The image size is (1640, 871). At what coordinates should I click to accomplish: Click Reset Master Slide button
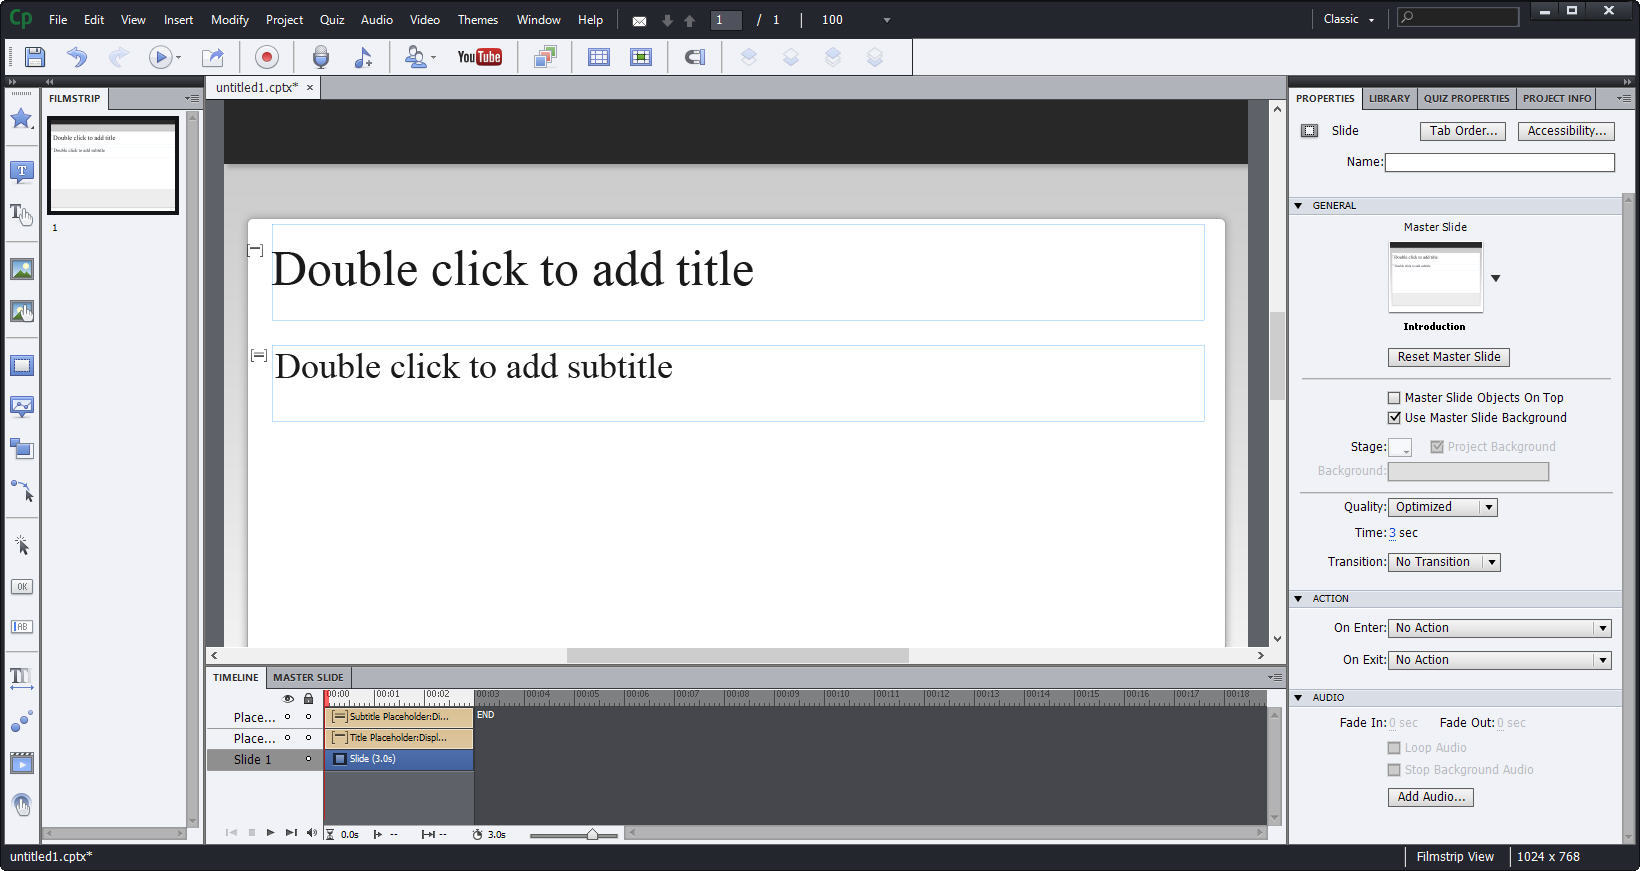1448,357
